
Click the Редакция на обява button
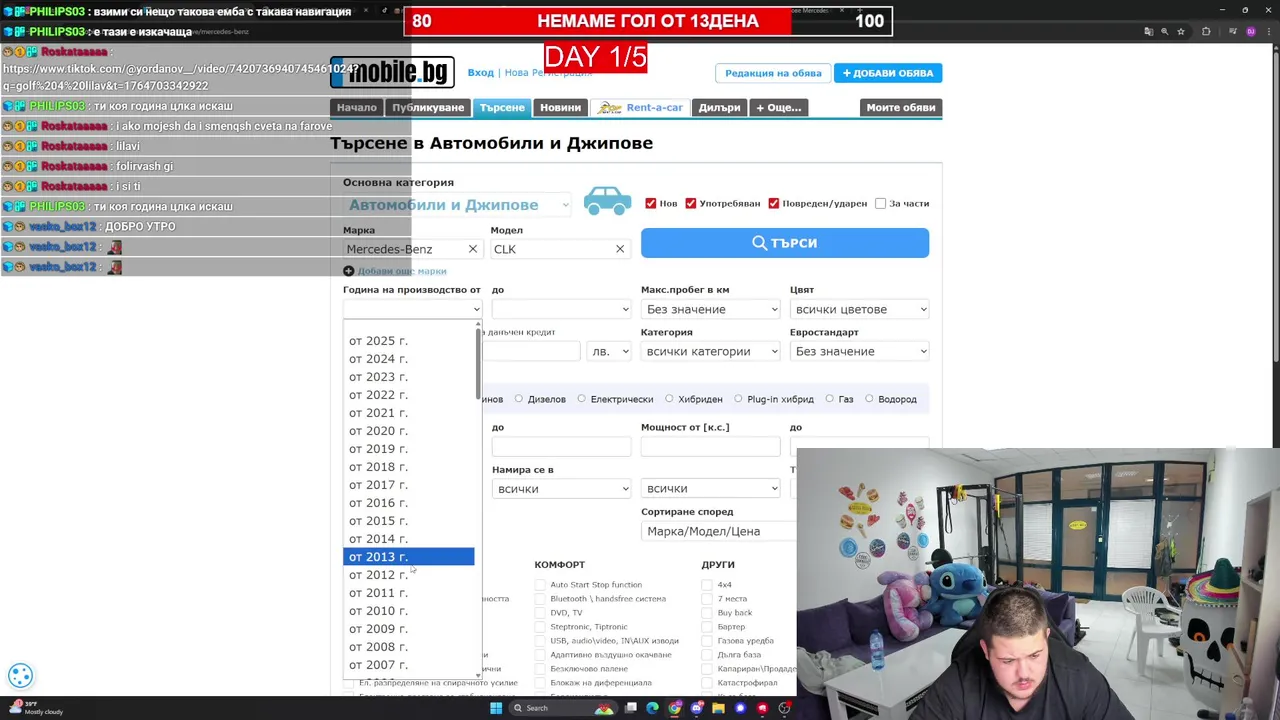click(773, 73)
